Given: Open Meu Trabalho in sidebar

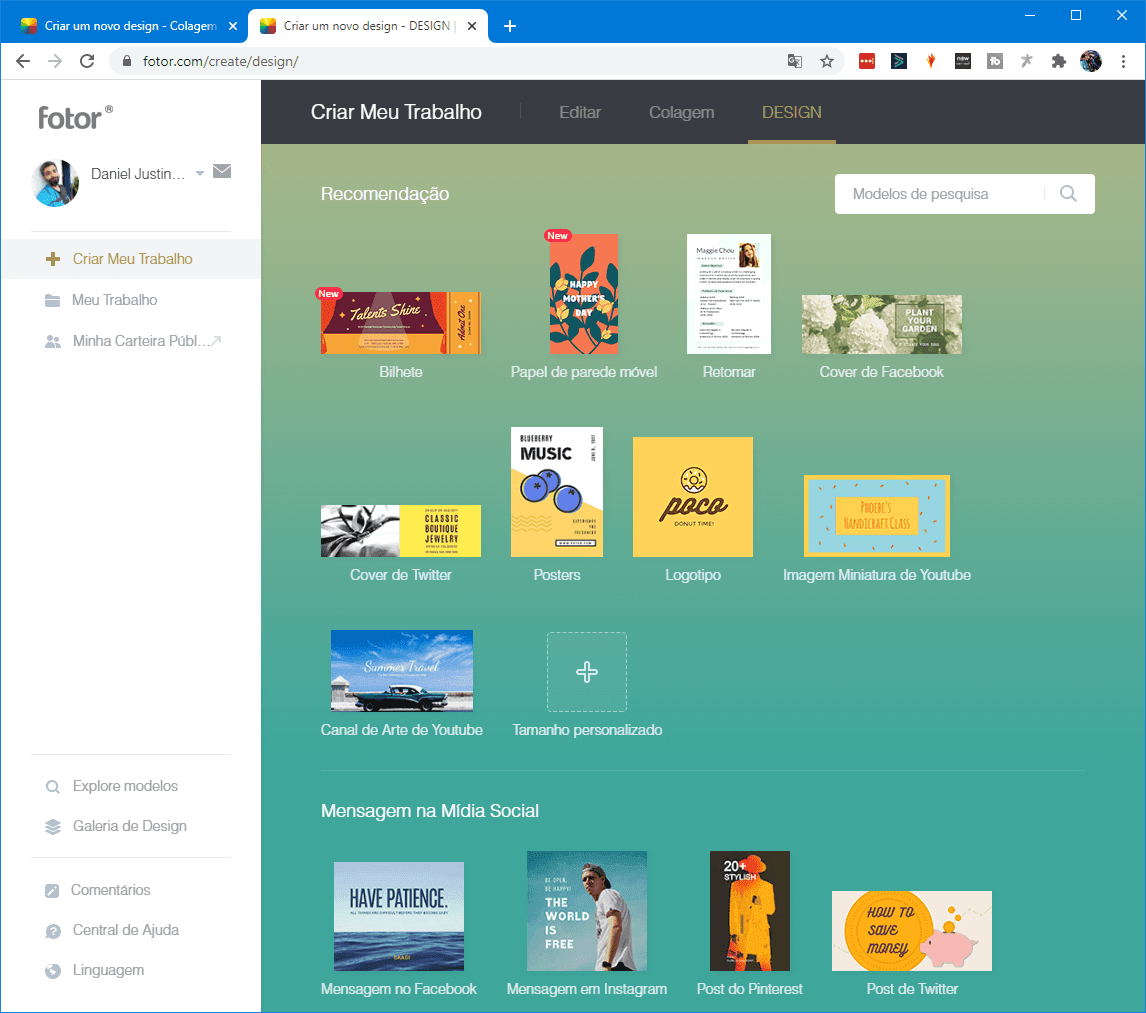Looking at the screenshot, I should coord(114,300).
